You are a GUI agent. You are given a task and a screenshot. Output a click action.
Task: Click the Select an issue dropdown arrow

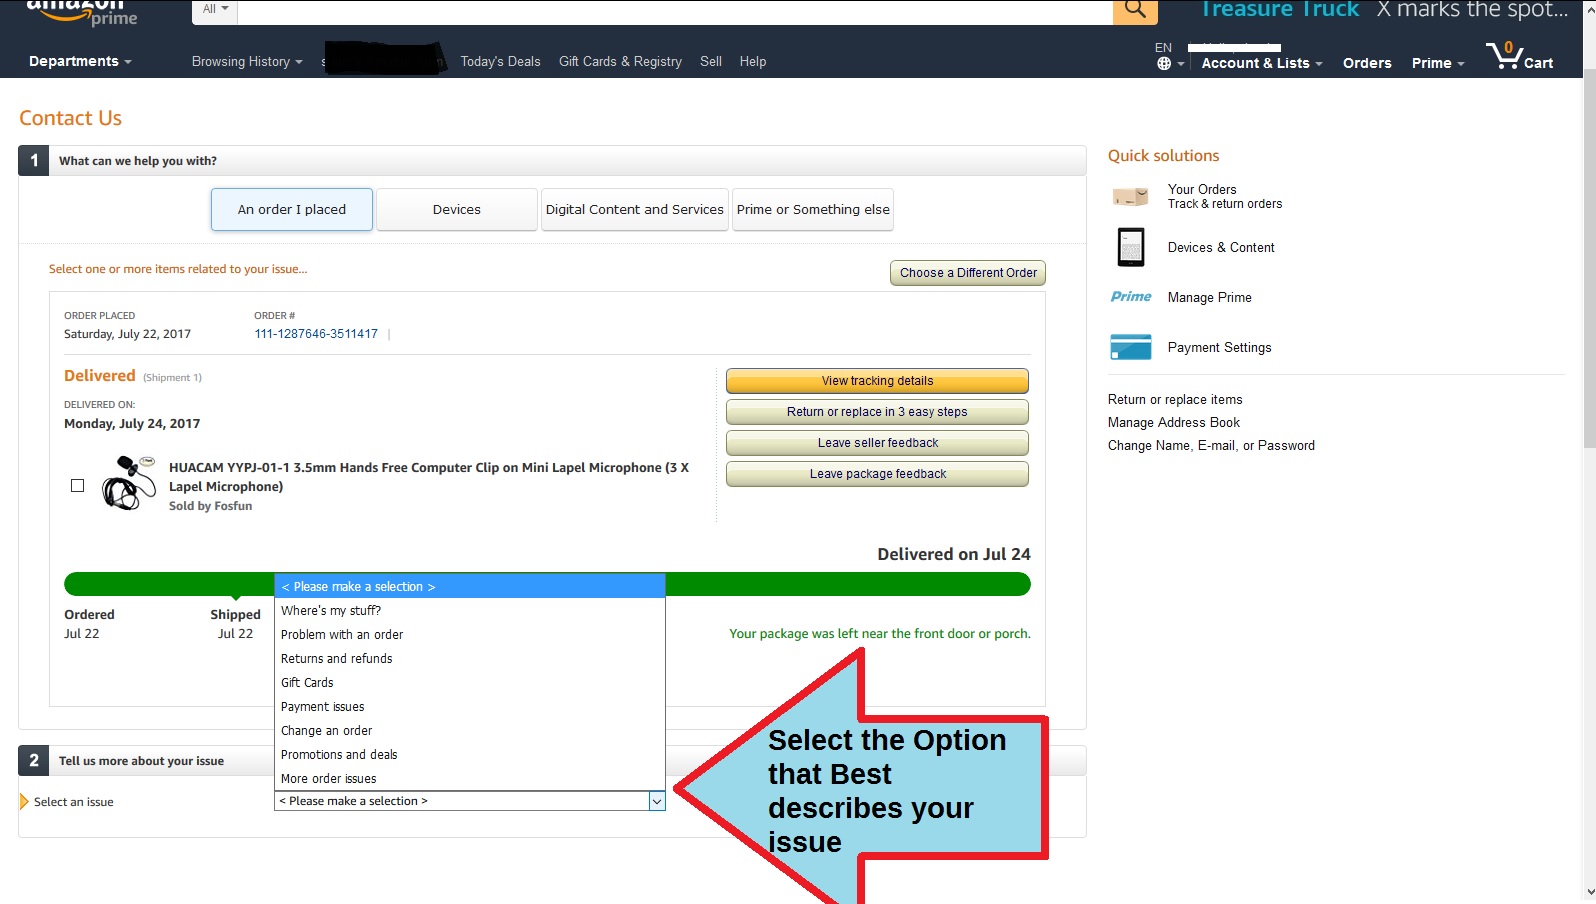click(657, 801)
